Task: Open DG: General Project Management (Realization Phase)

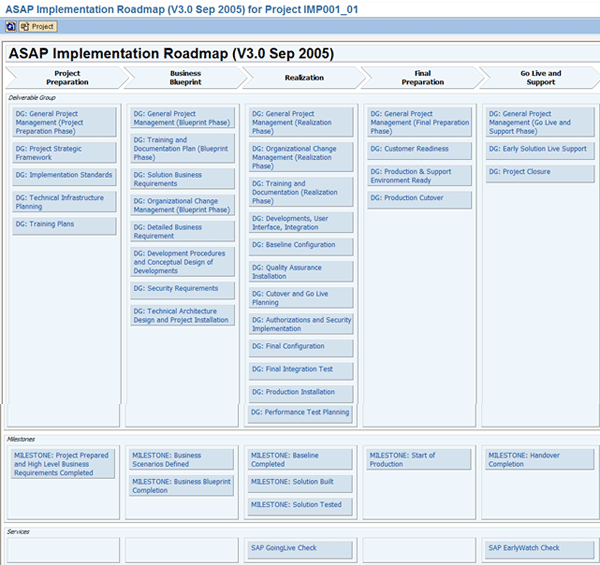Action: click(x=301, y=122)
